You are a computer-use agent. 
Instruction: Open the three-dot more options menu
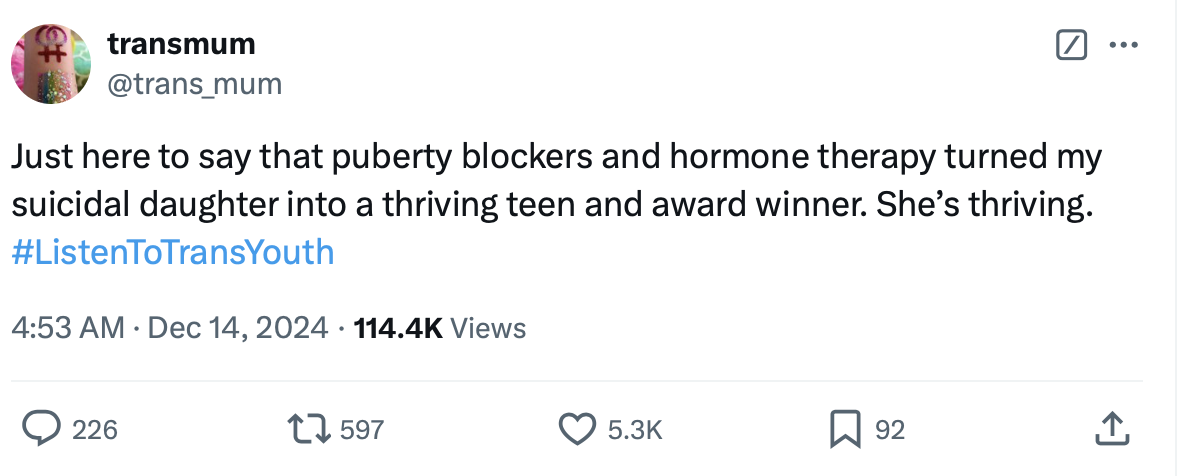(x=1124, y=45)
